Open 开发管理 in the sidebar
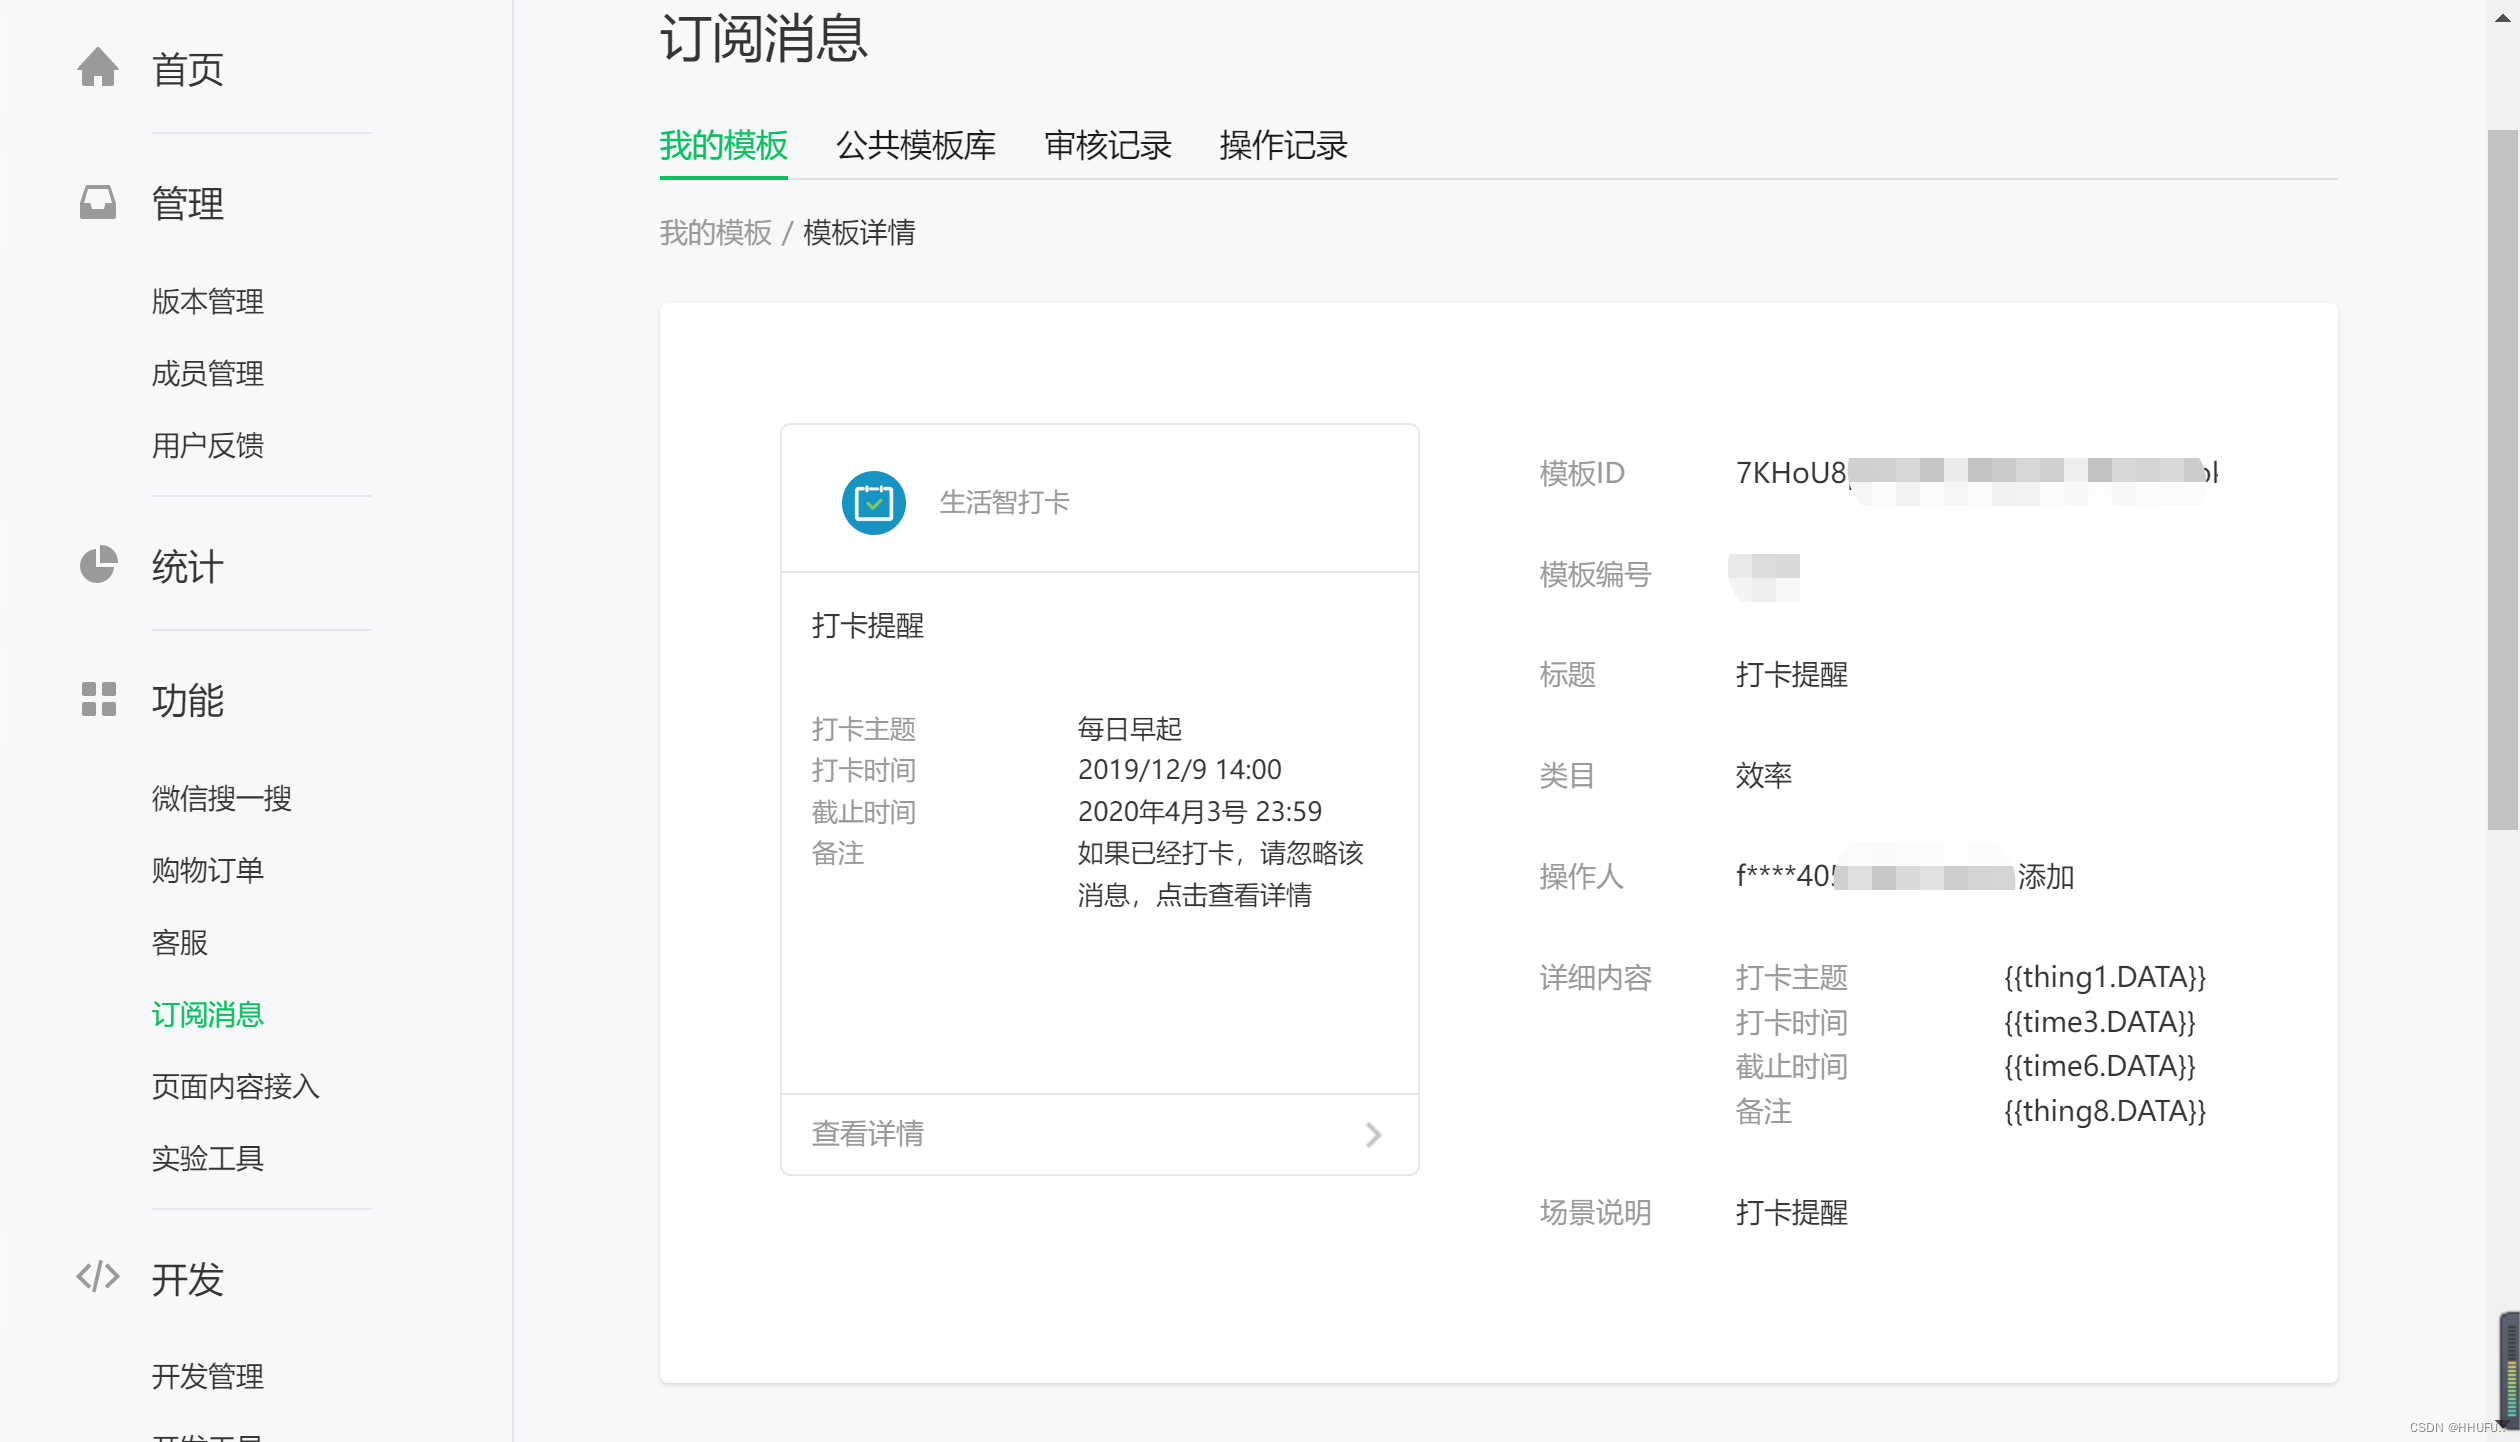 pos(208,1376)
